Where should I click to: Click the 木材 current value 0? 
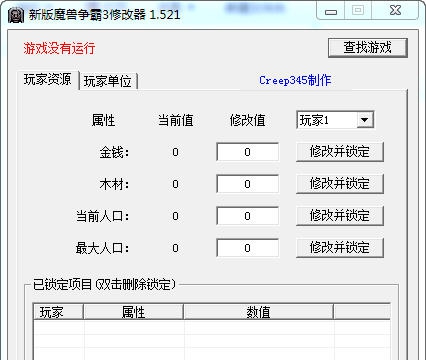(175, 184)
